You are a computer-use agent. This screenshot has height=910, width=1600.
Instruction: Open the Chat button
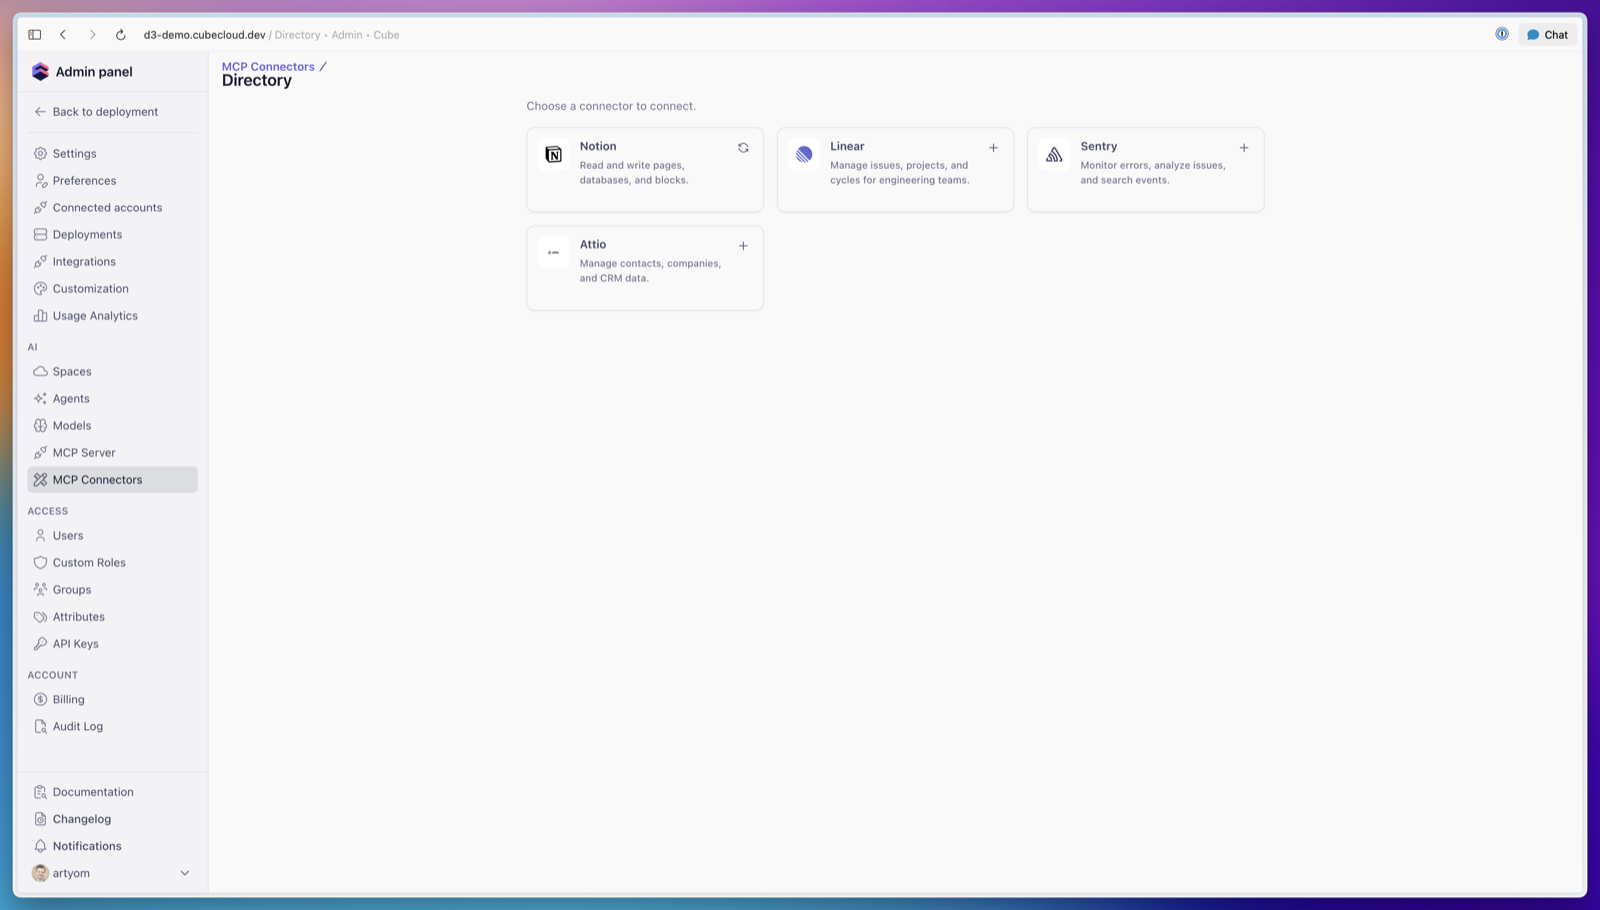1547,35
